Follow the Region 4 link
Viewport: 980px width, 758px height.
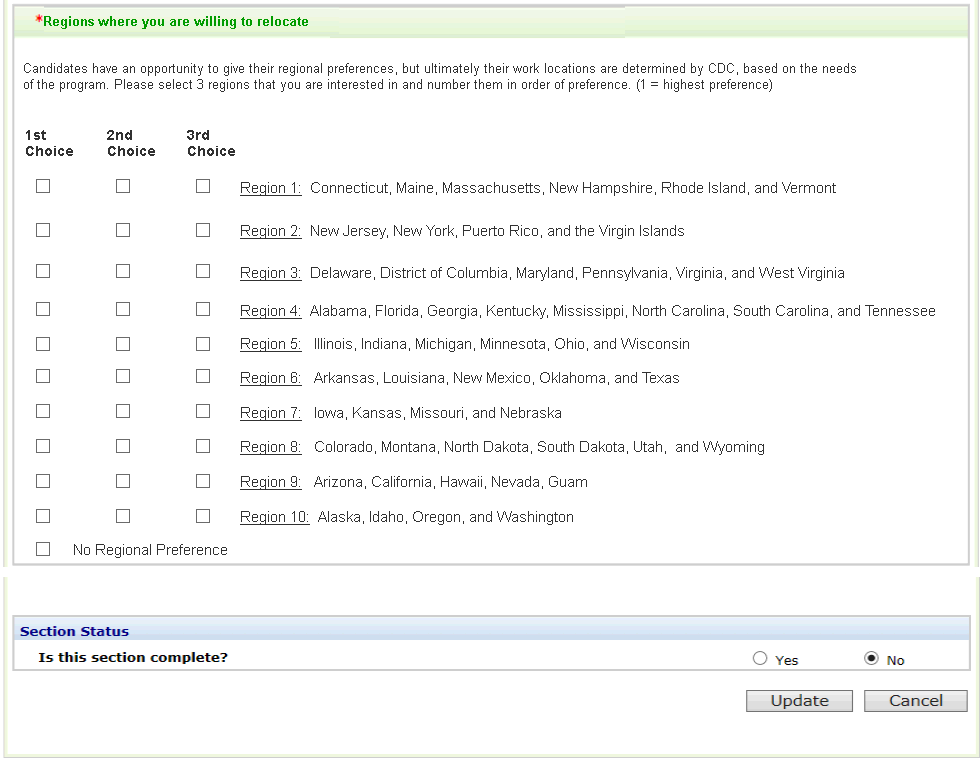pyautogui.click(x=270, y=311)
